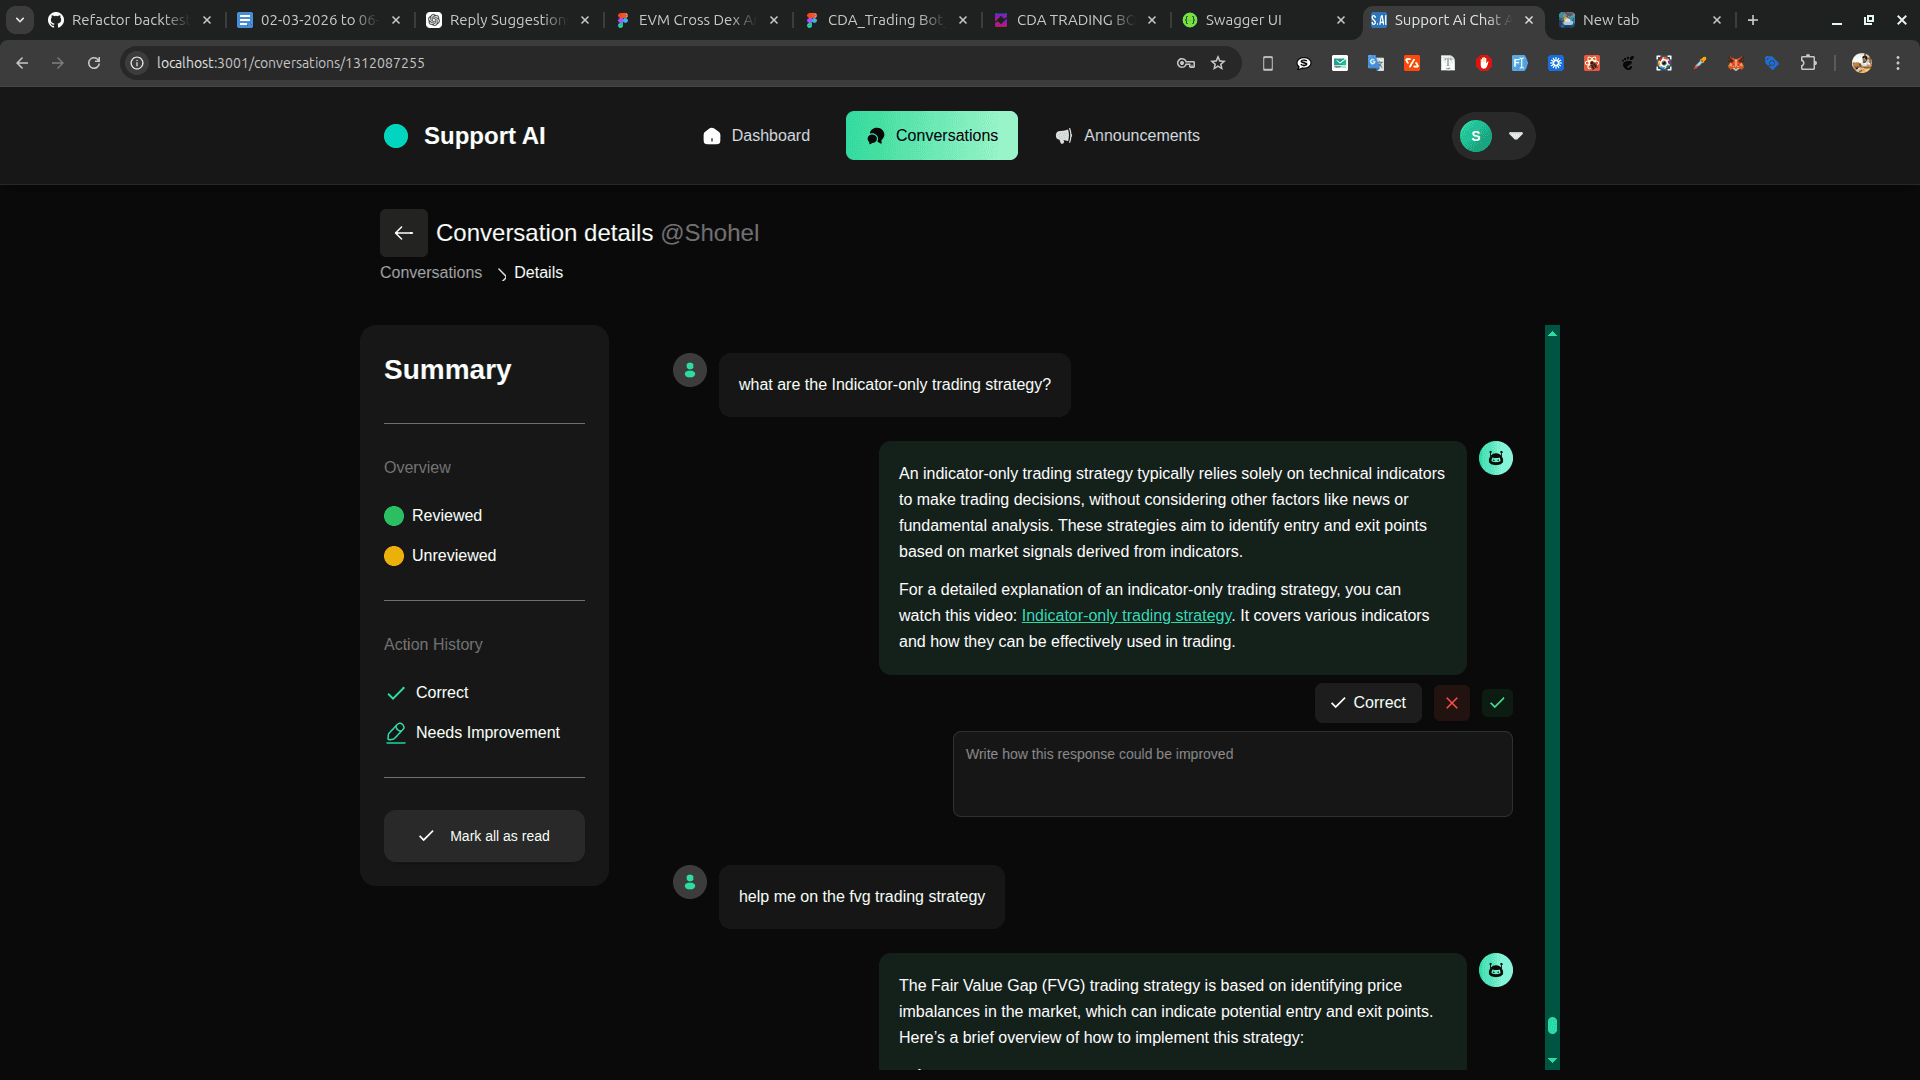Click the green checkmark approve icon
Viewport: 1920px width, 1080px height.
(x=1497, y=703)
